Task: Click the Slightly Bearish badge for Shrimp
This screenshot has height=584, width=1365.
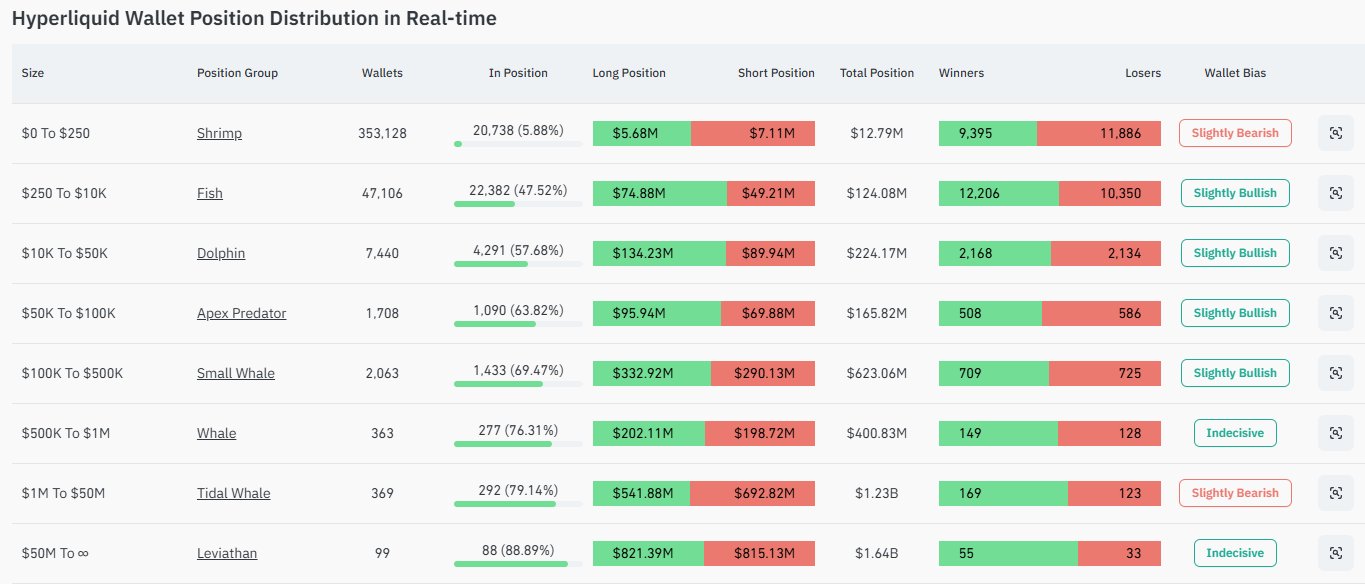Action: (x=1235, y=133)
